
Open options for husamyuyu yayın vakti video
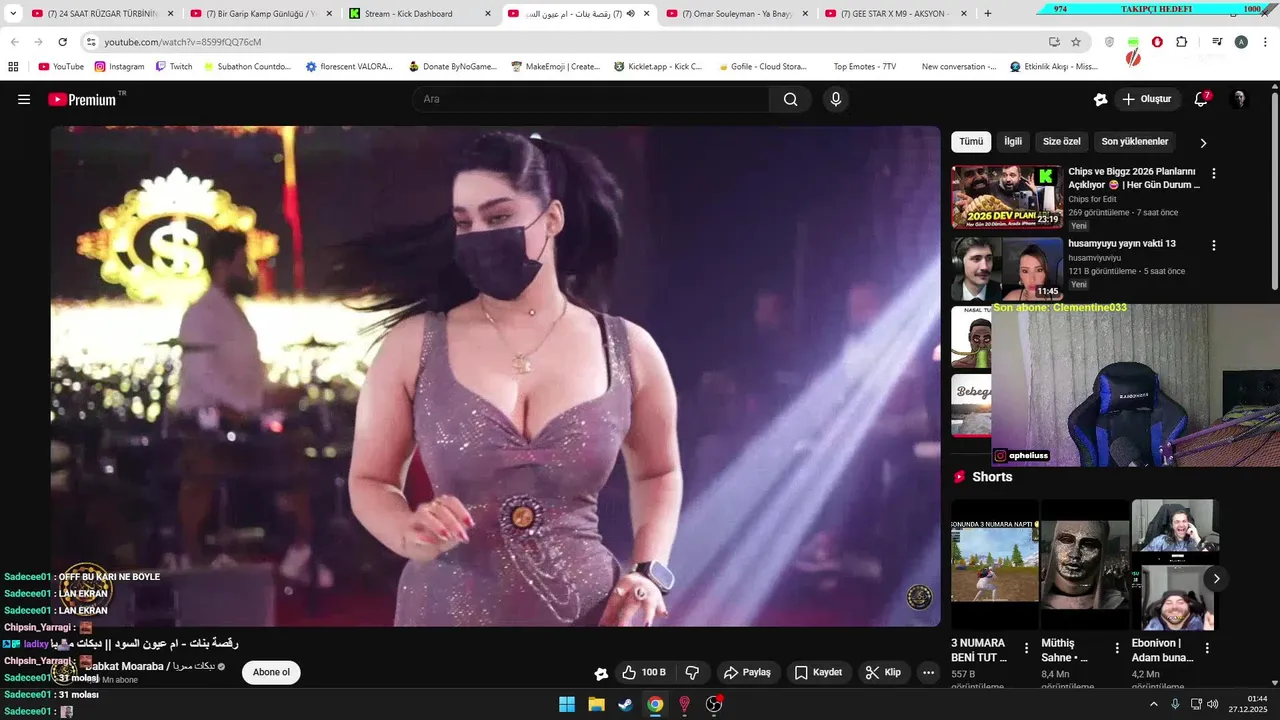point(1214,245)
